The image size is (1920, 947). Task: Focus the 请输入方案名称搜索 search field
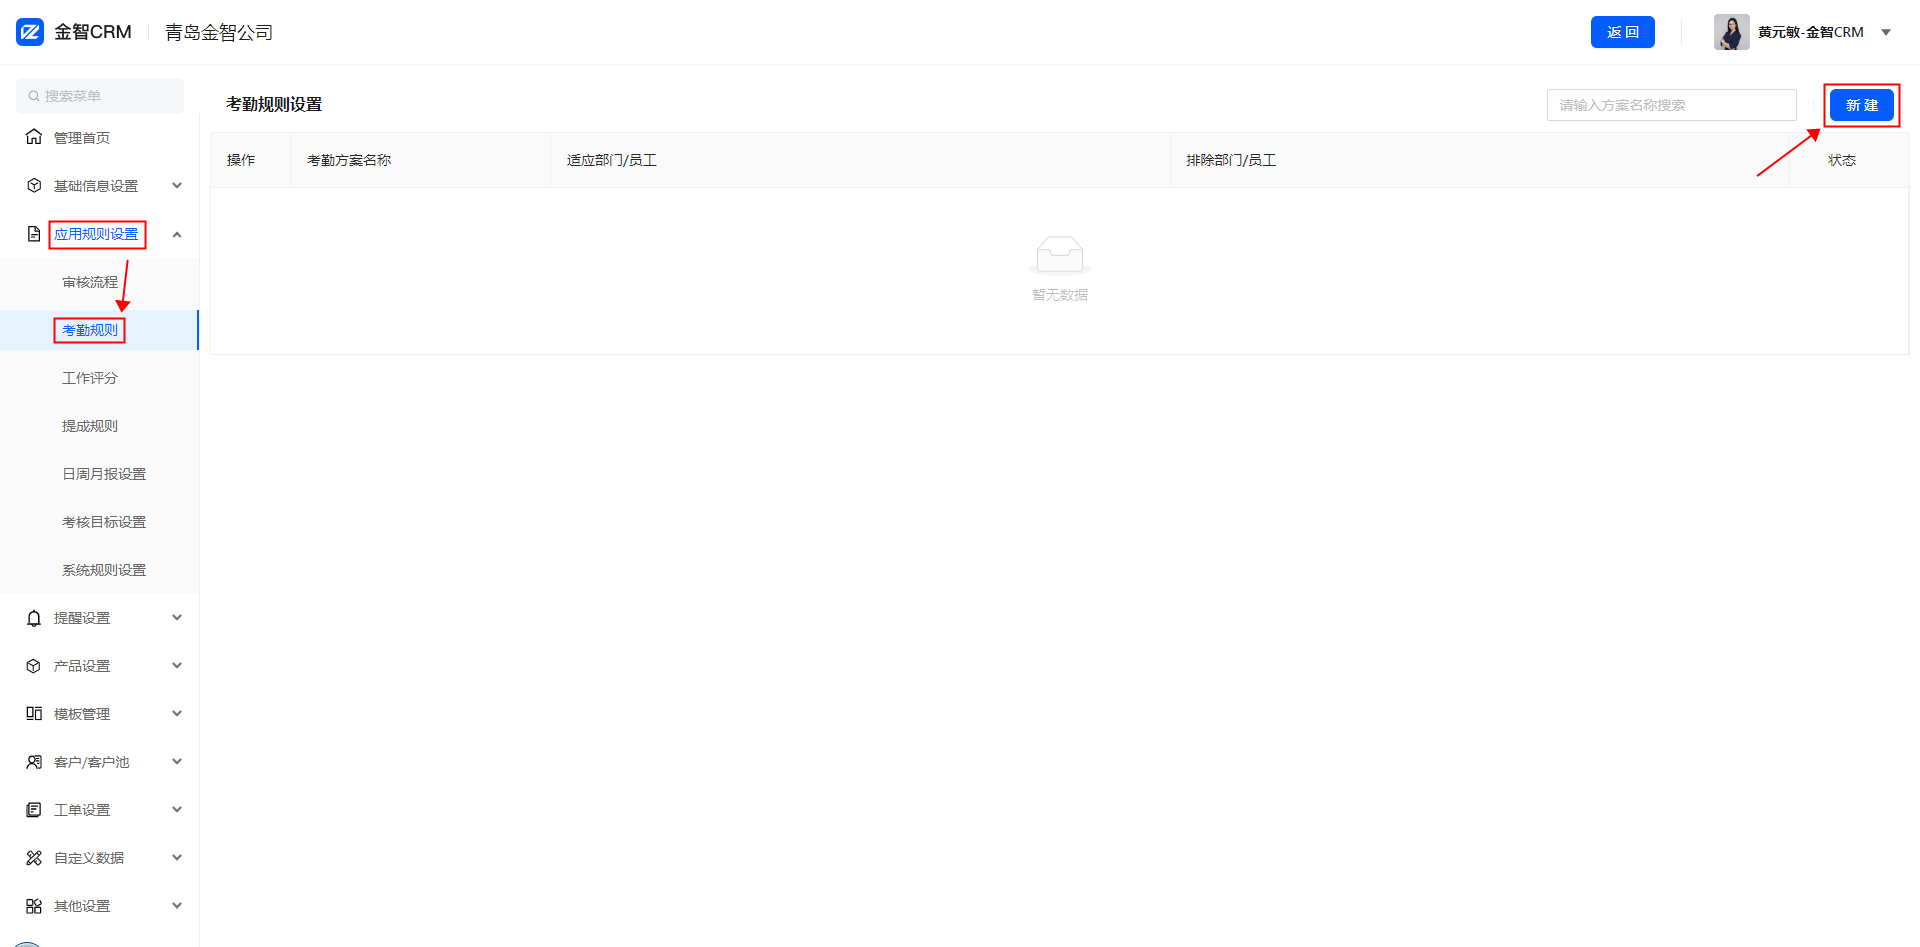[1671, 105]
